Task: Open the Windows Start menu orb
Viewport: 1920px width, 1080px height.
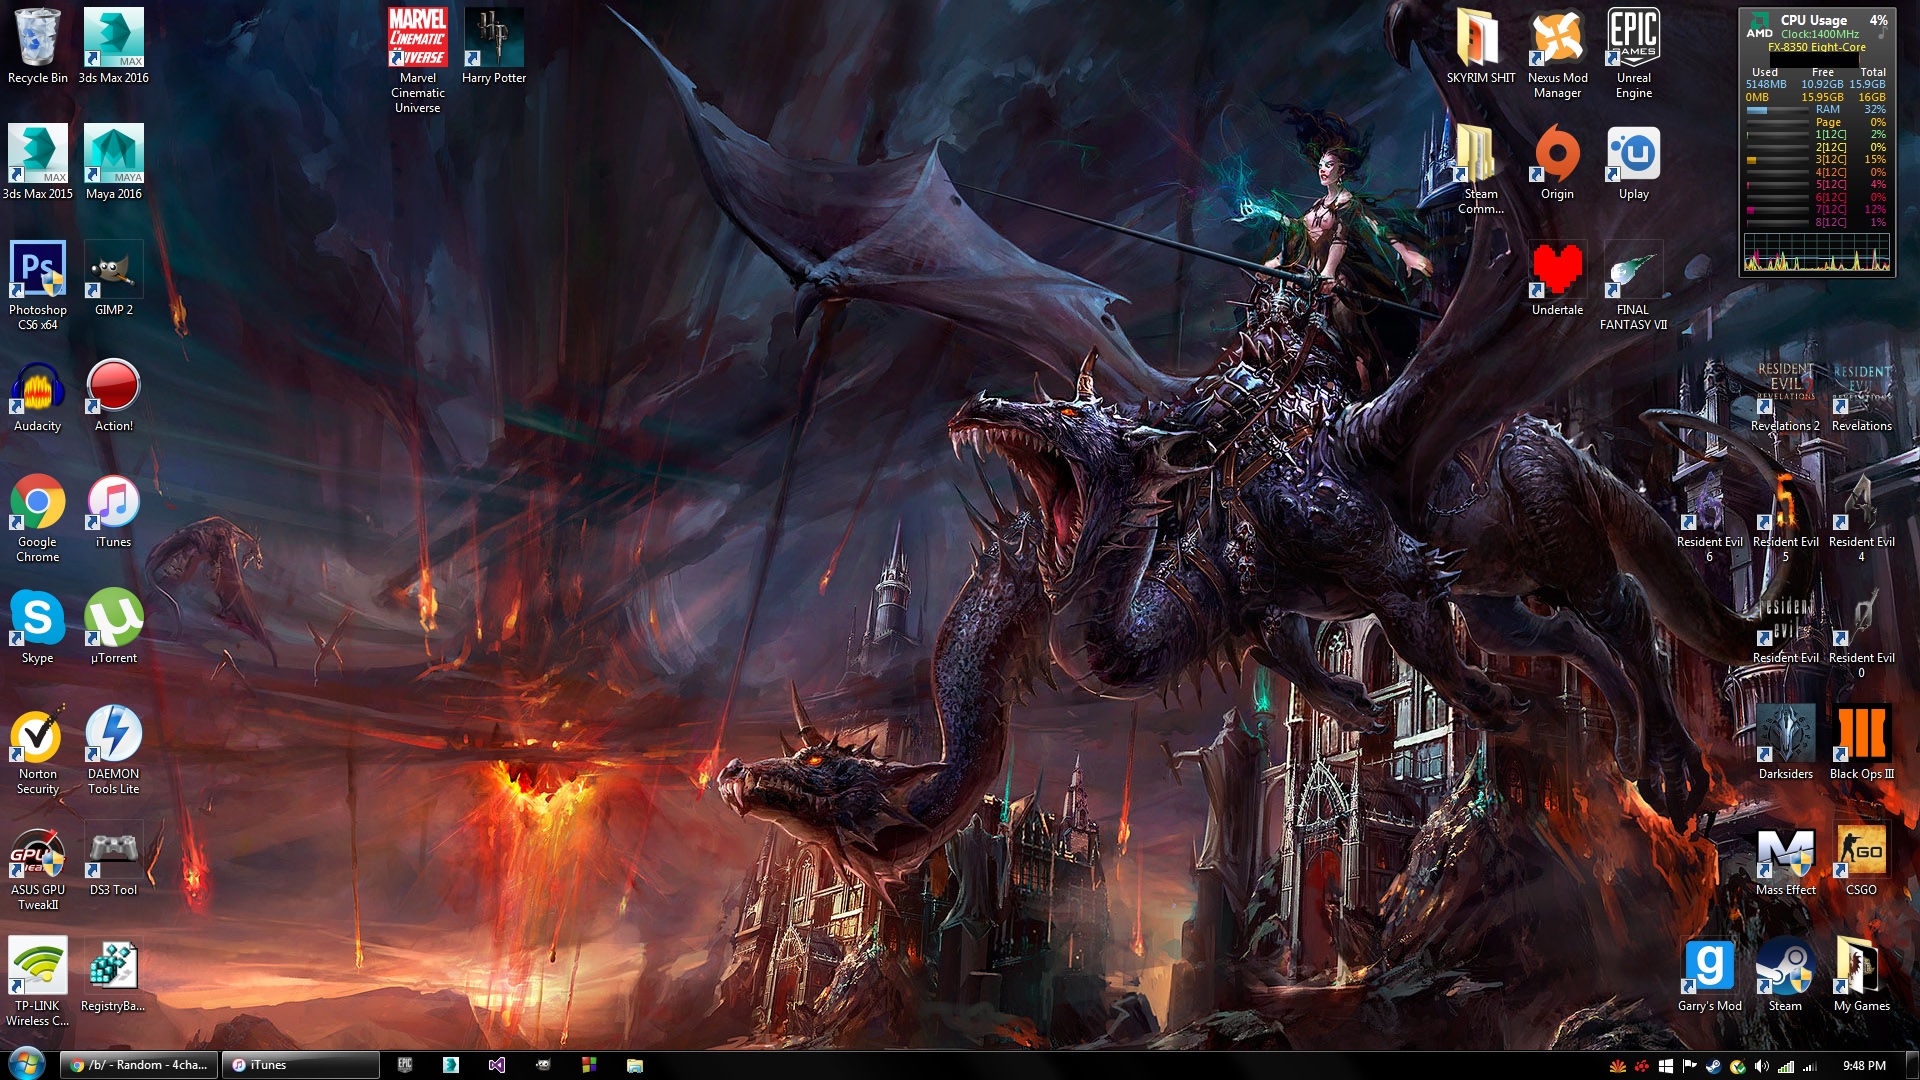Action: tap(27, 1065)
